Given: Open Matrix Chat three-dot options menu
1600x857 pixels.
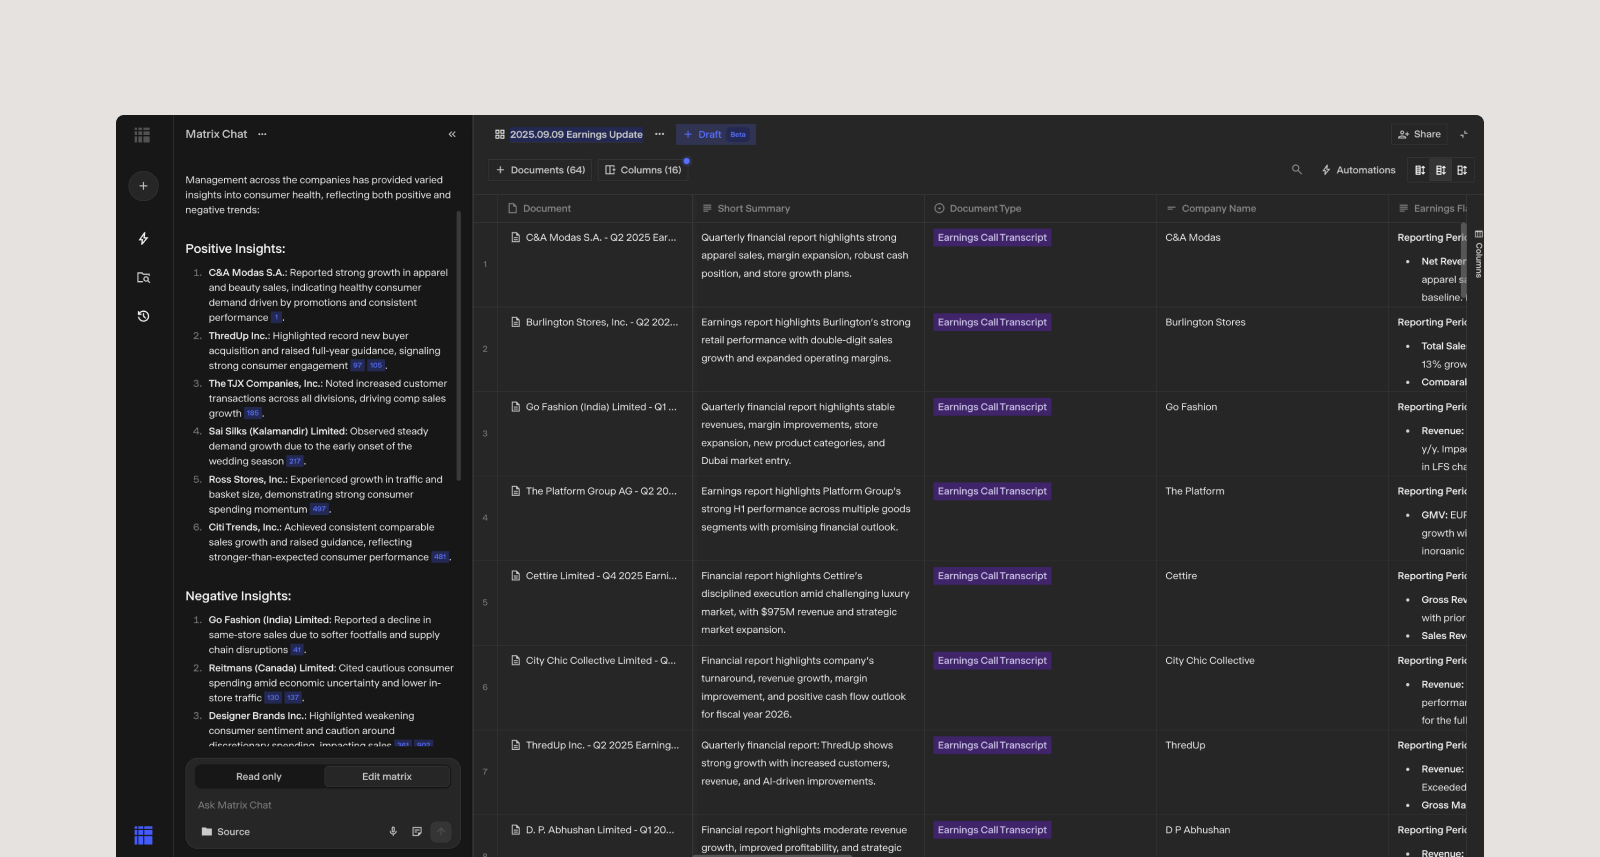Looking at the screenshot, I should (x=262, y=134).
